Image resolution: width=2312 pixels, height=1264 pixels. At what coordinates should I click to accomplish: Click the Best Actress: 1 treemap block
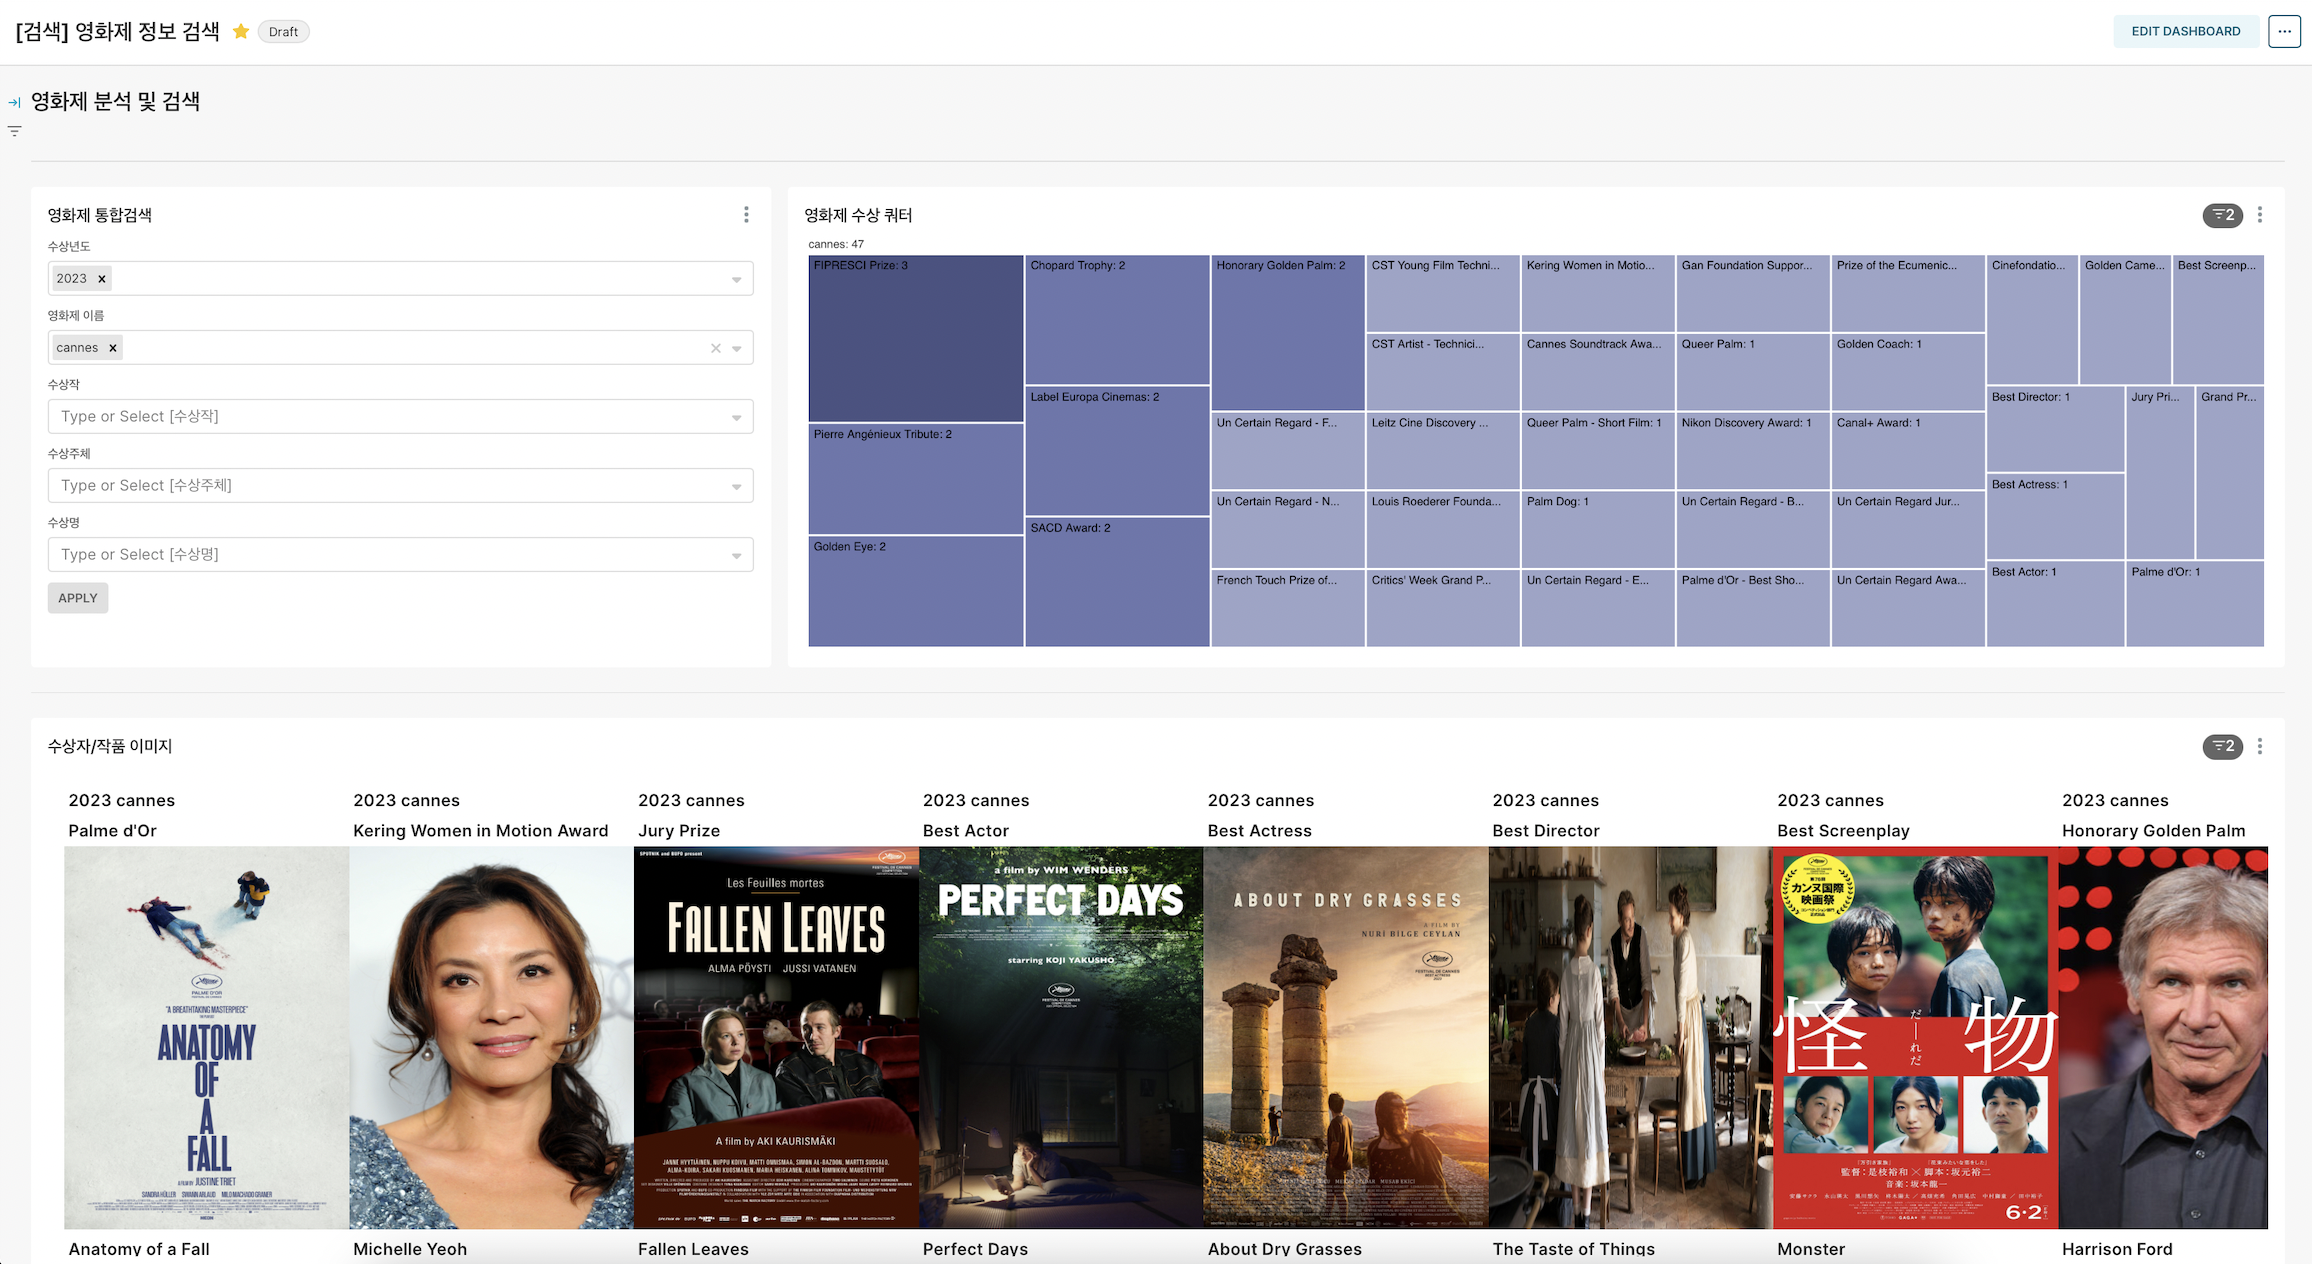click(x=2055, y=516)
